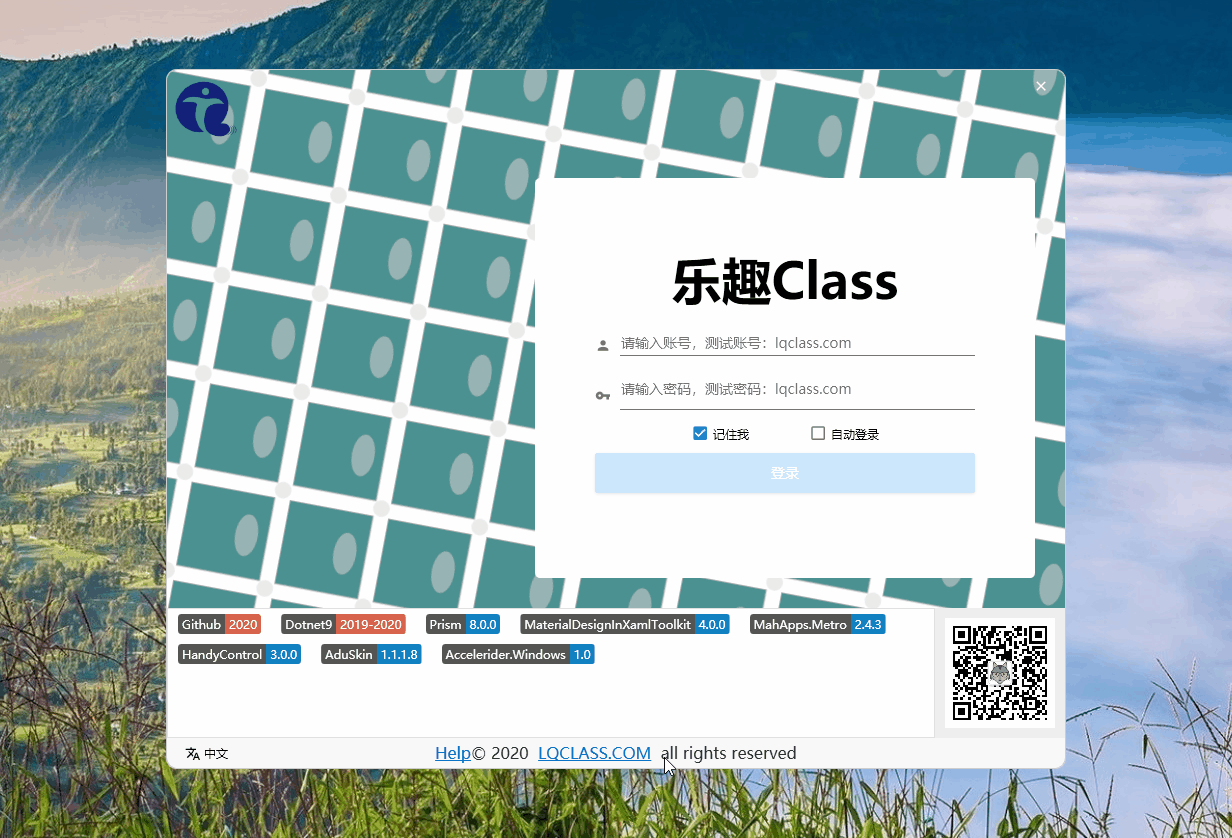Click the 登录 login button

[x=785, y=473]
